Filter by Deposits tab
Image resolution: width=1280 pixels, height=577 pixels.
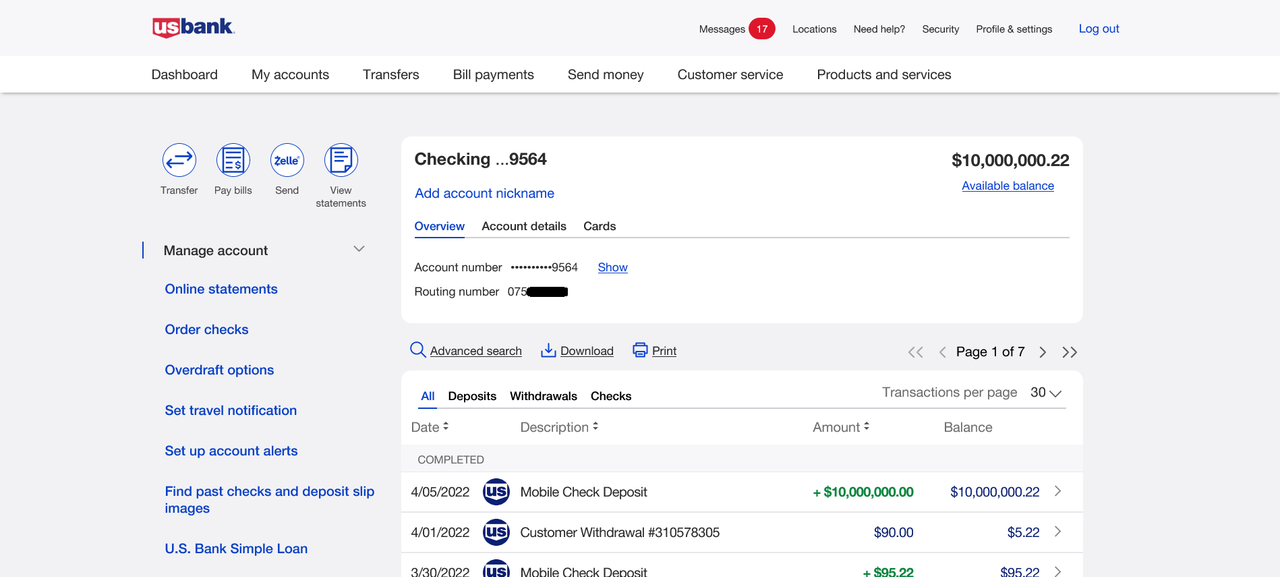click(x=472, y=396)
